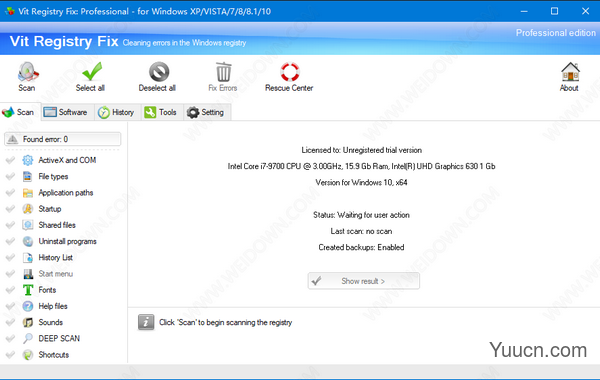Viewport: 600px width, 380px height.
Task: Click the Shortcuts icon
Action: click(x=28, y=355)
